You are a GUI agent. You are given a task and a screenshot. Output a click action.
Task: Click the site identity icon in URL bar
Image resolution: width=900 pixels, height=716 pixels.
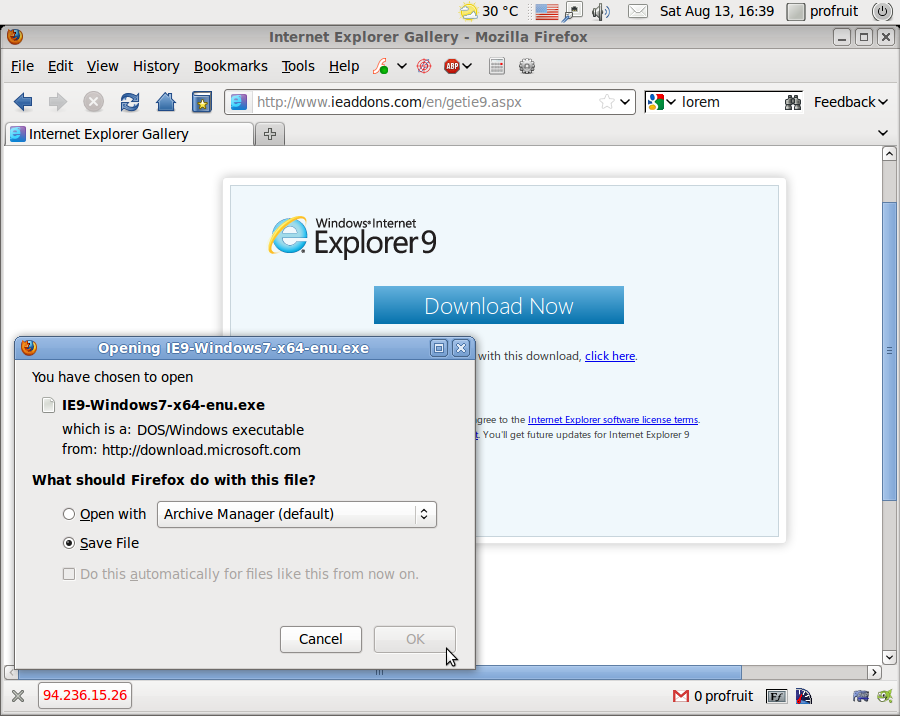pos(239,102)
